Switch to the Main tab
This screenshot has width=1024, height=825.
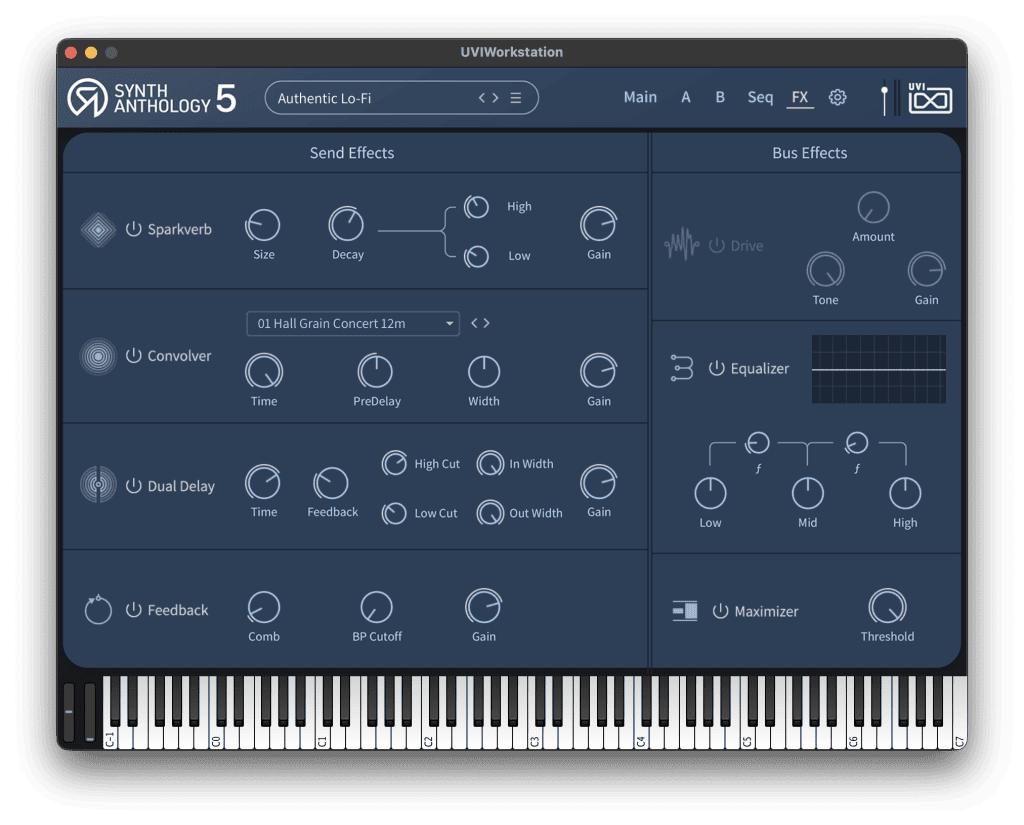[640, 97]
